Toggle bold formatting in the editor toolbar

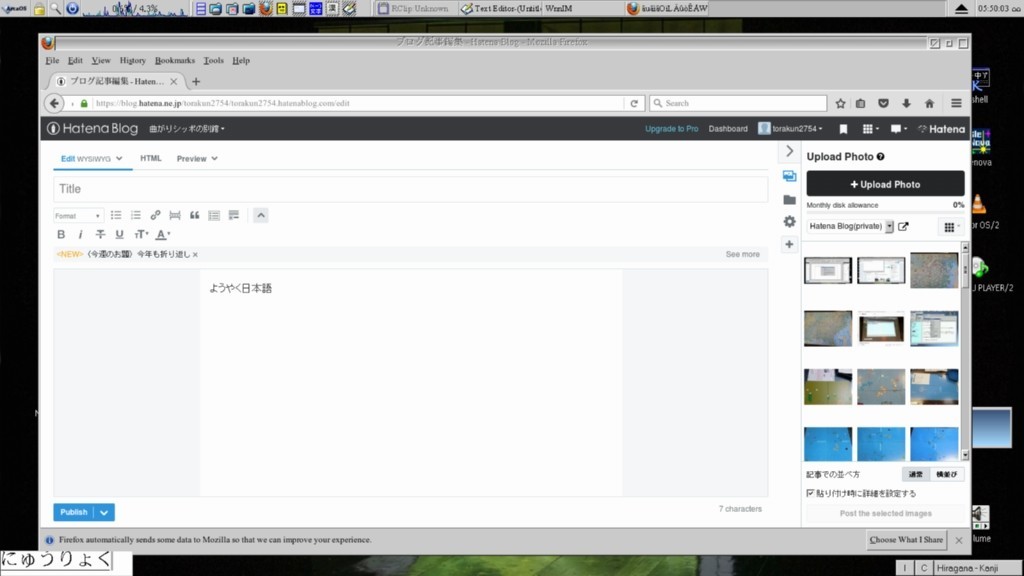[x=61, y=234]
